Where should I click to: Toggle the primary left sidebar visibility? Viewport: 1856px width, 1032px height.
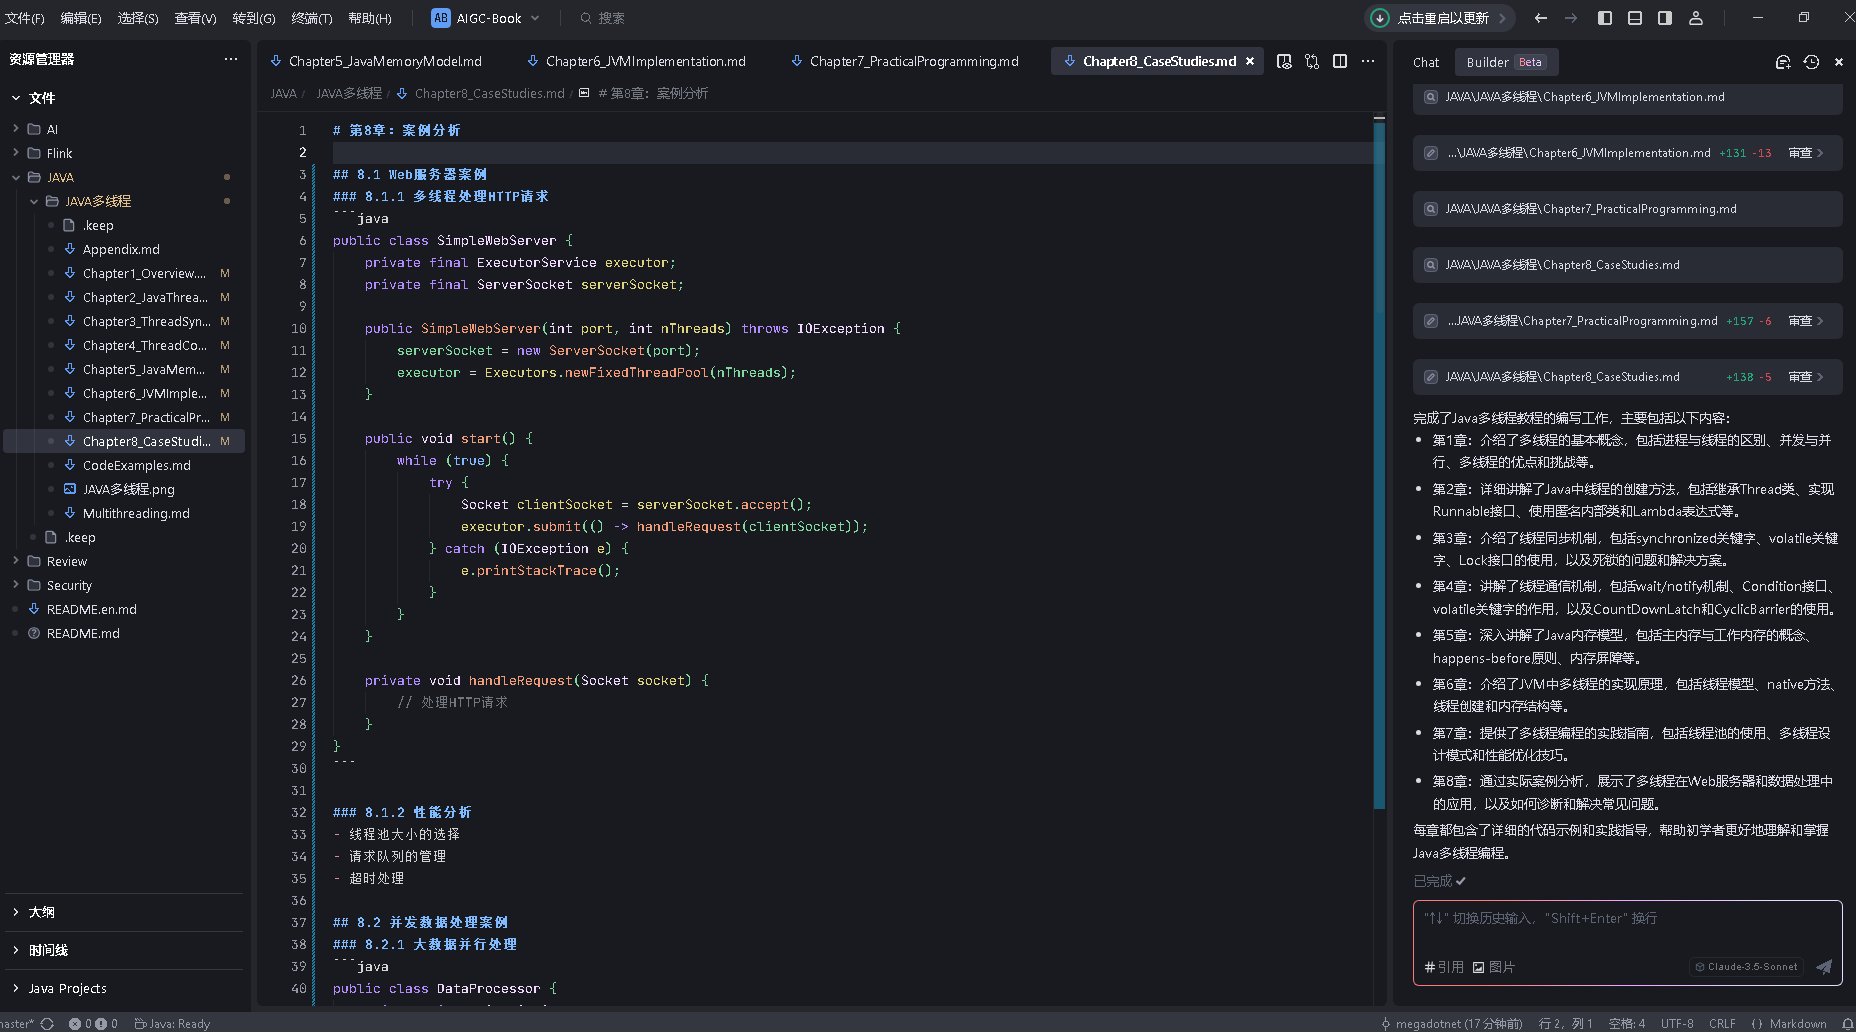(x=1605, y=18)
